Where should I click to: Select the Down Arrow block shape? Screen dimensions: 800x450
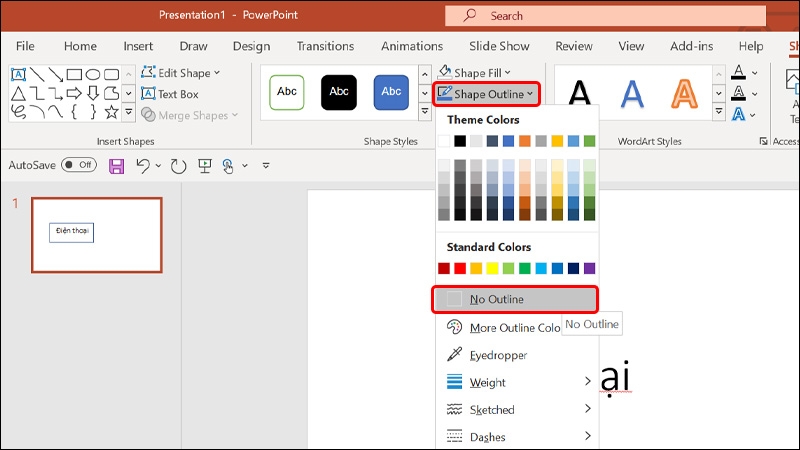[x=93, y=93]
